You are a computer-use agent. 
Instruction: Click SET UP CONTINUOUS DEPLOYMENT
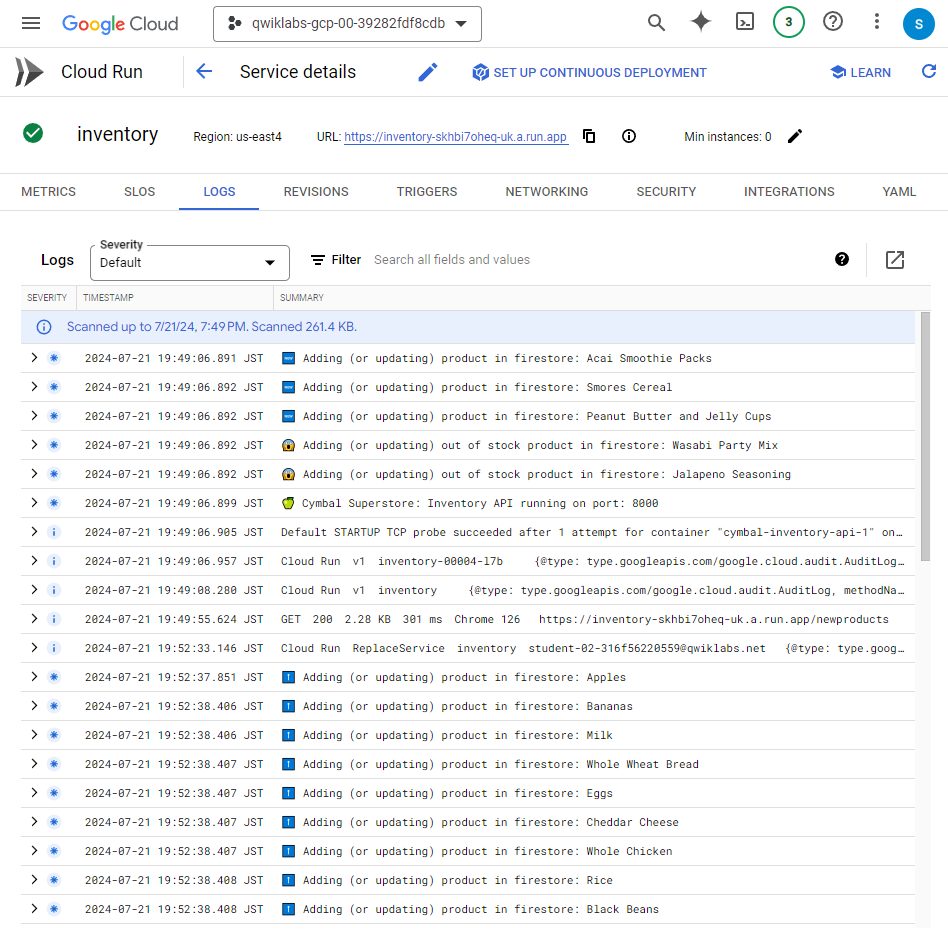[589, 73]
